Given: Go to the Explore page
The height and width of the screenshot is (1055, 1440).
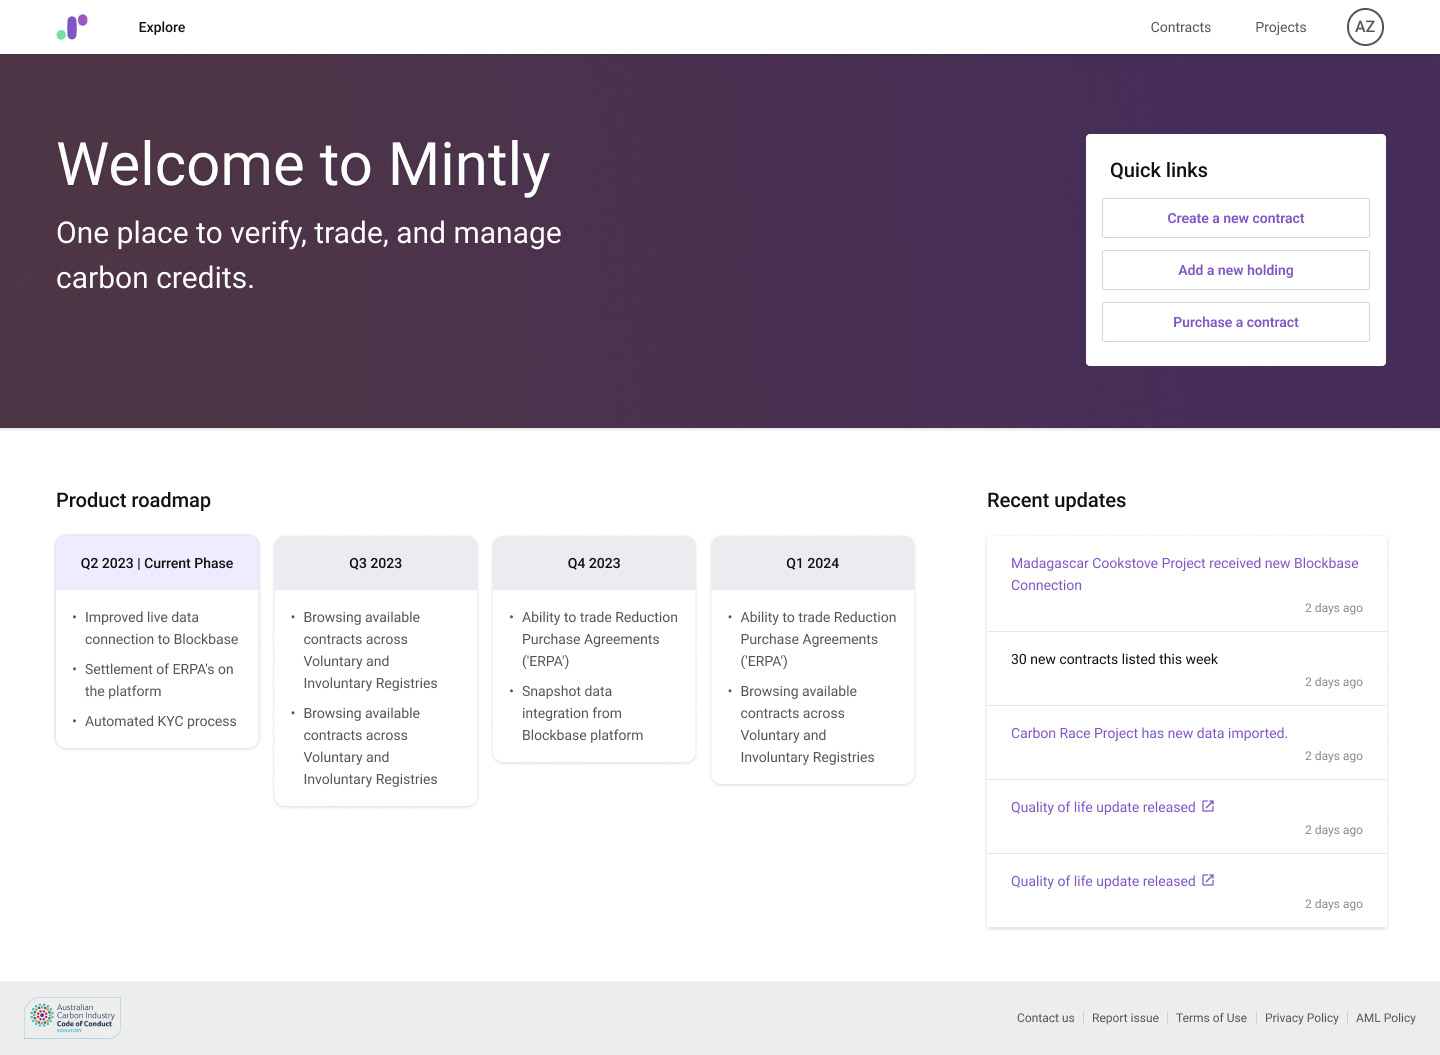Looking at the screenshot, I should [x=162, y=27].
